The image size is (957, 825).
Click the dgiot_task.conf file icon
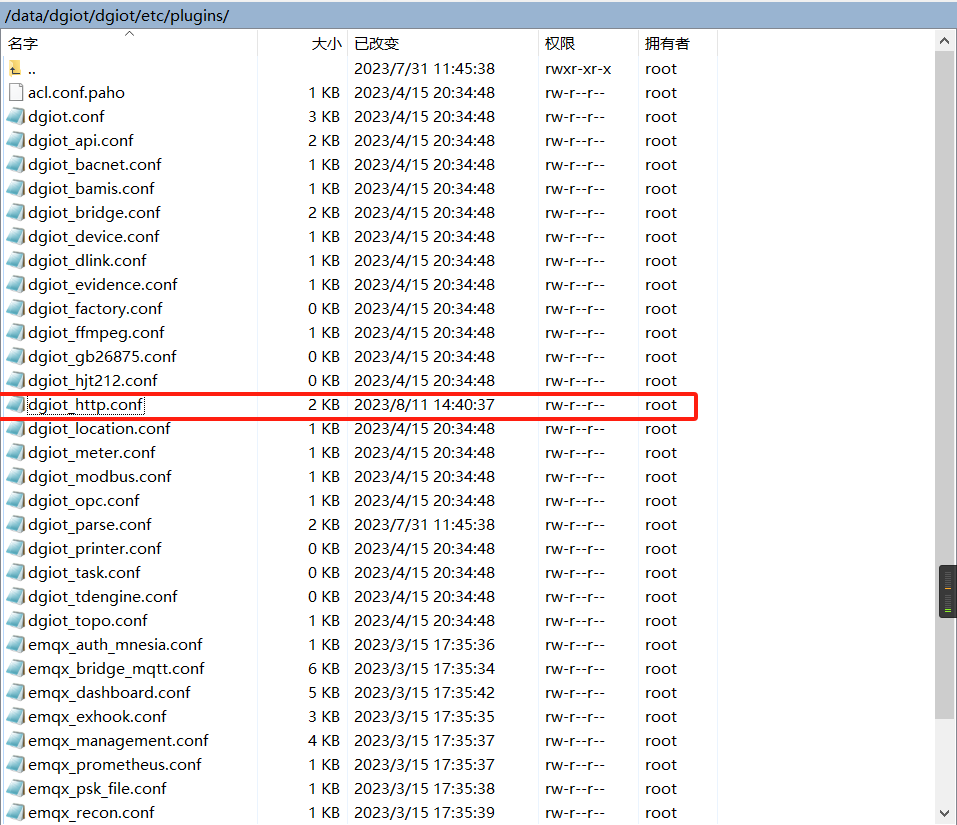coord(16,573)
